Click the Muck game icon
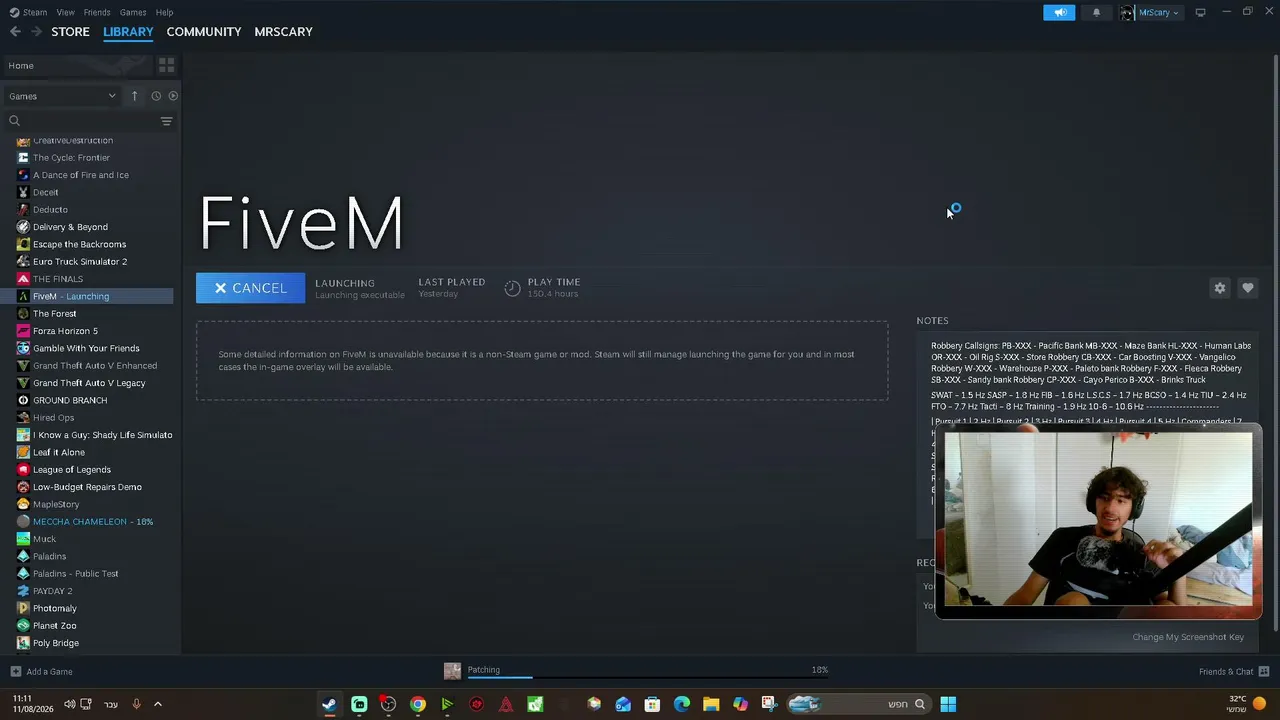 [23, 539]
